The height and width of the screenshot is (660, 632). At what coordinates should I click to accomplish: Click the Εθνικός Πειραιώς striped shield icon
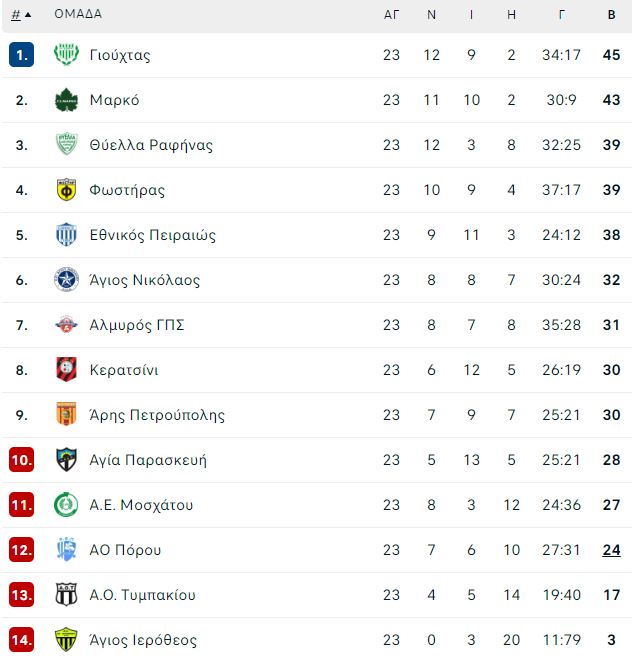pyautogui.click(x=67, y=234)
